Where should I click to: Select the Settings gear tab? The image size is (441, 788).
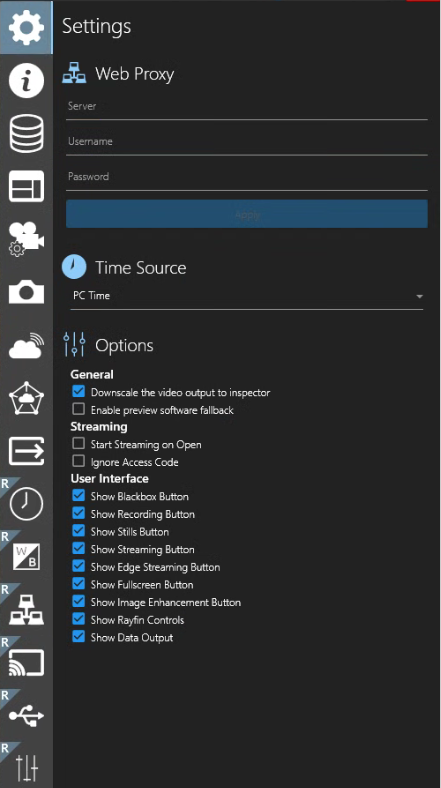[26, 27]
